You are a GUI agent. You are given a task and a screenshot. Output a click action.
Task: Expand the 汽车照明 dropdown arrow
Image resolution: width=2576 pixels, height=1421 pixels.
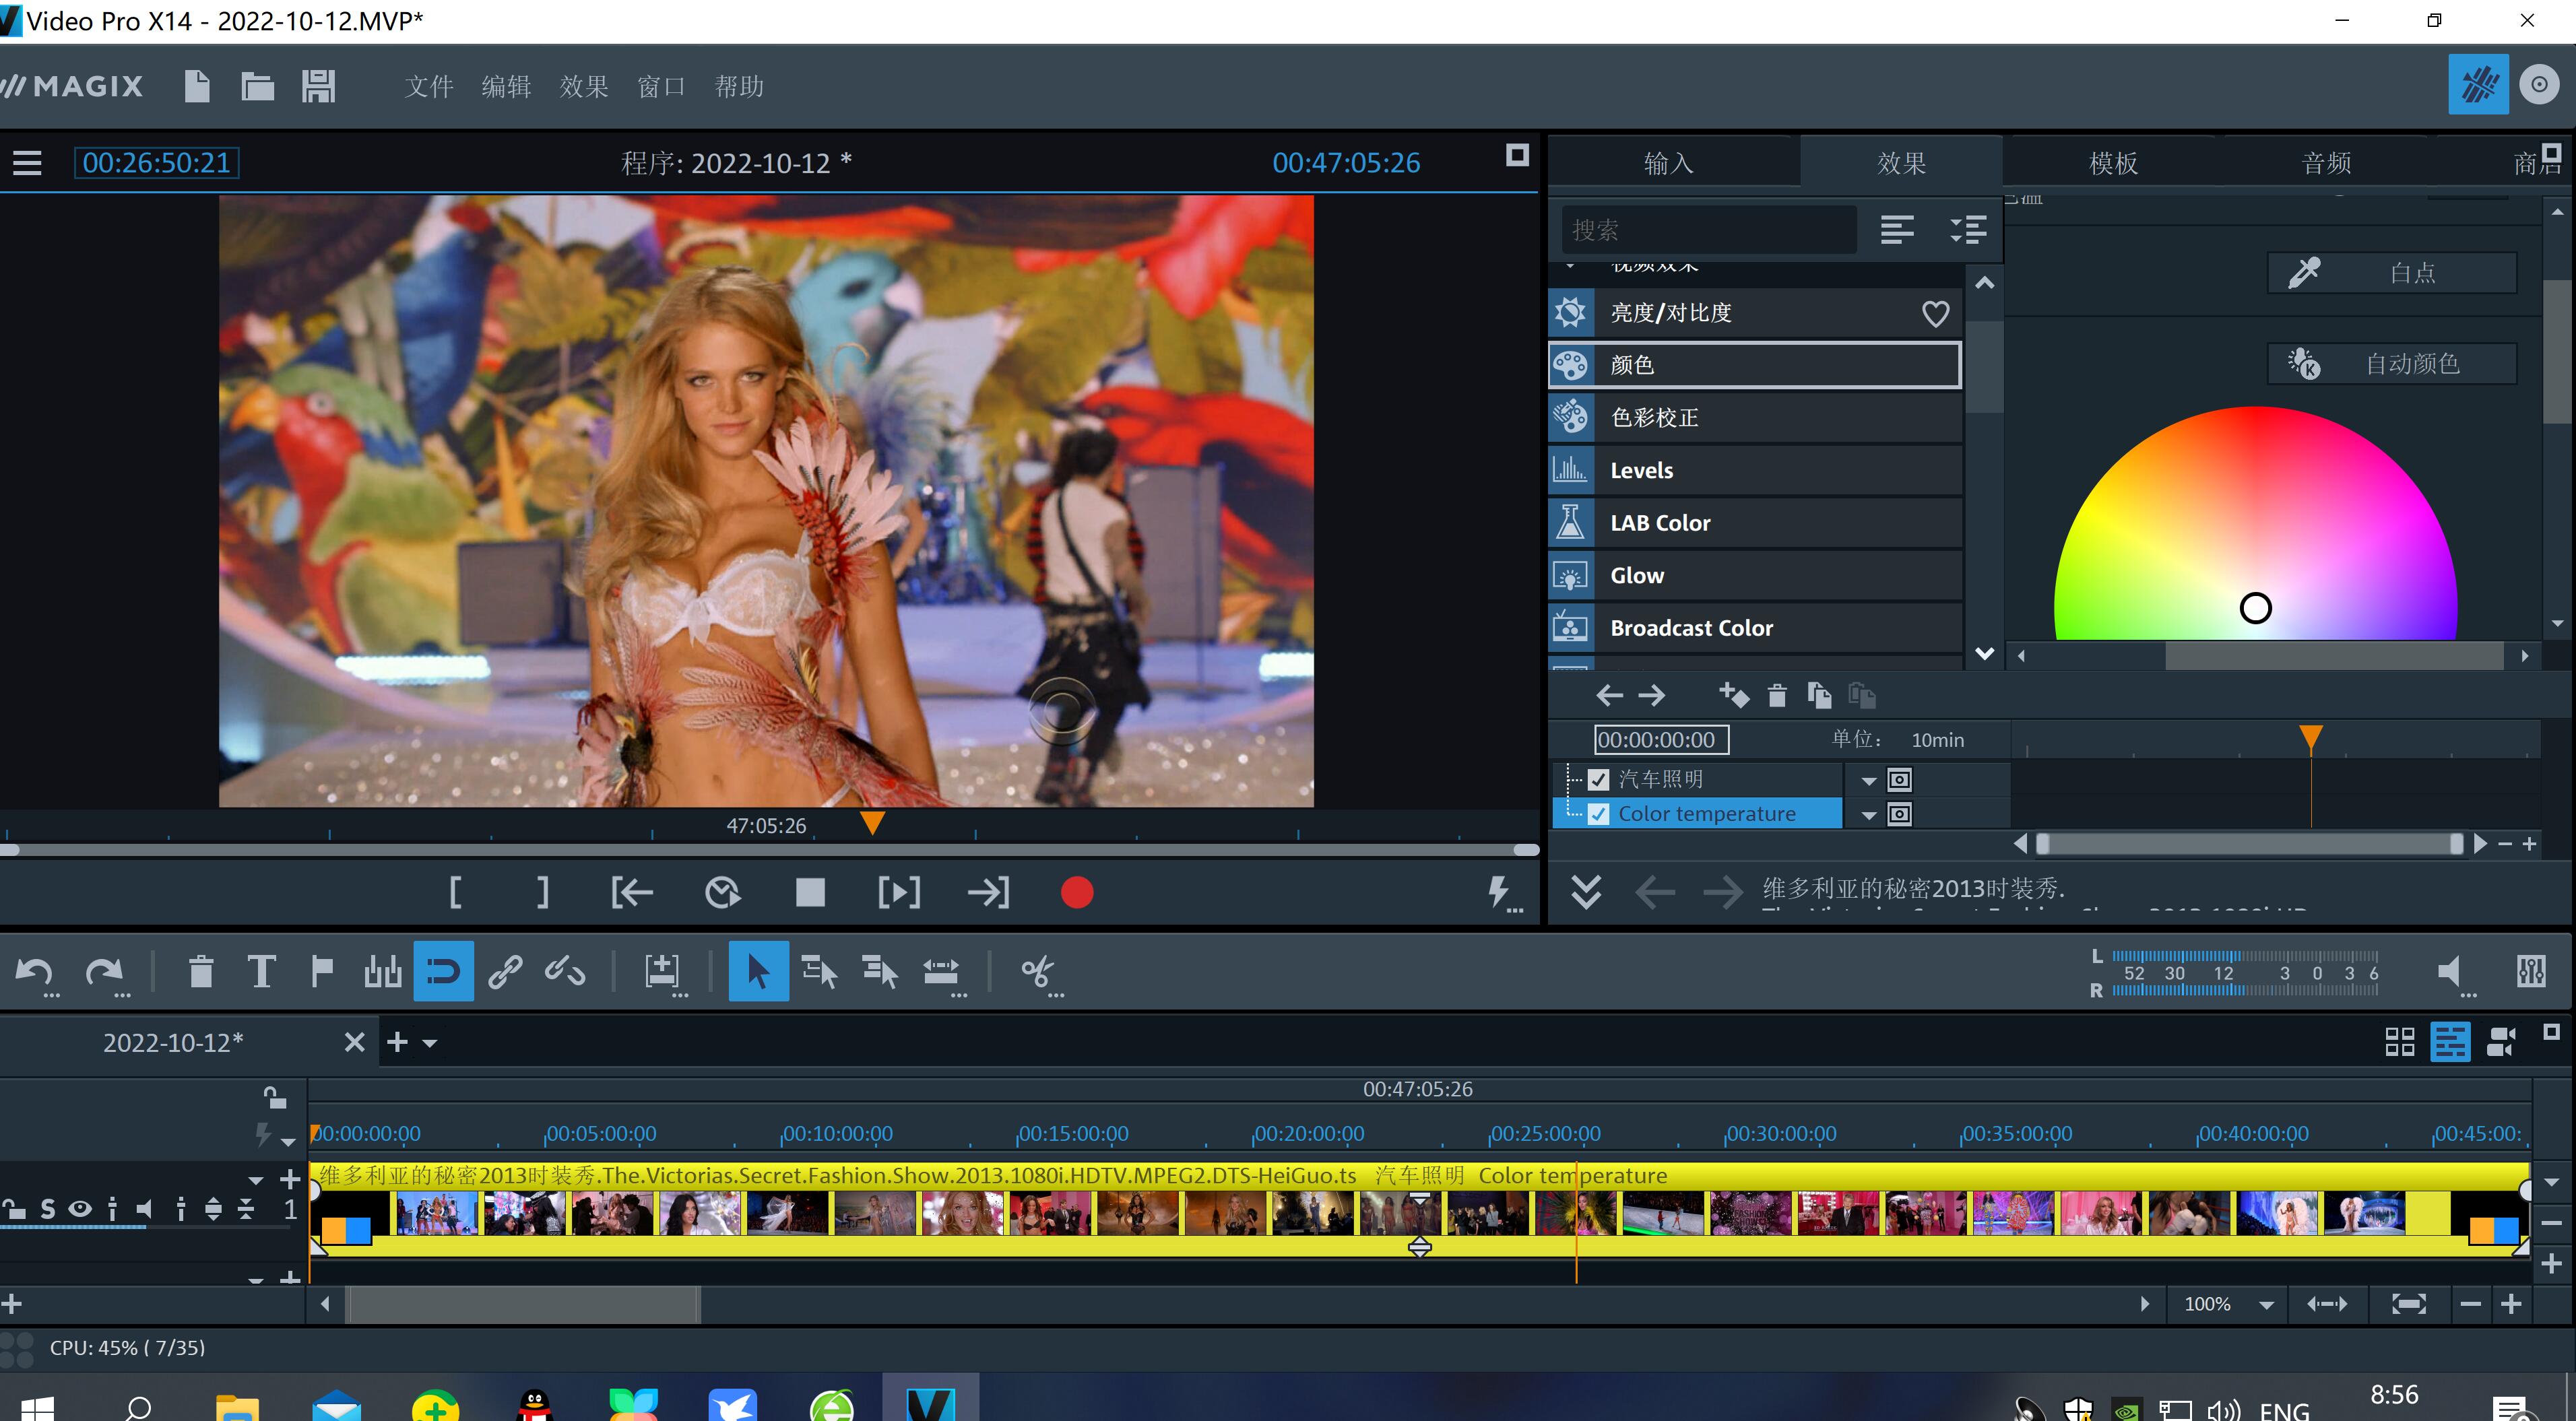click(1868, 781)
